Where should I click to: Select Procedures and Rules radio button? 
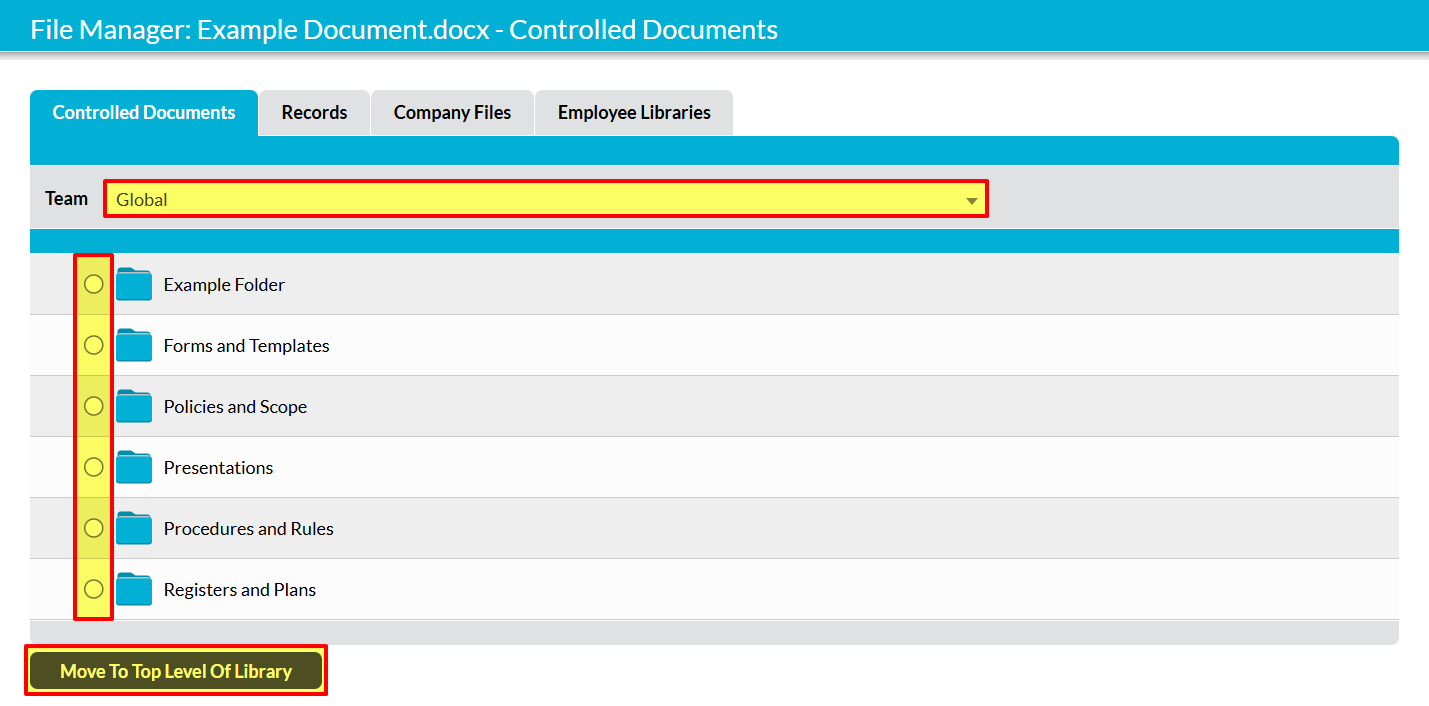(x=93, y=528)
